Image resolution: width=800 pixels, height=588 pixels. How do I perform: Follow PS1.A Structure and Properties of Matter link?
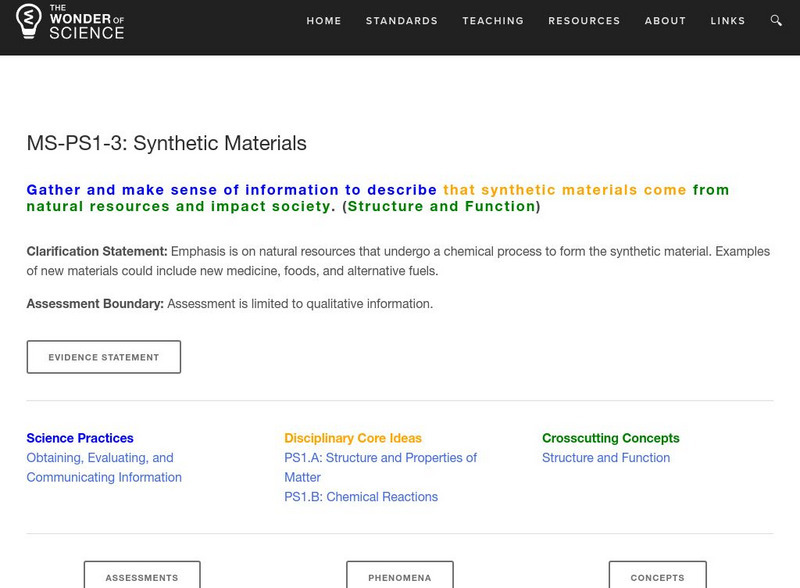coord(380,467)
